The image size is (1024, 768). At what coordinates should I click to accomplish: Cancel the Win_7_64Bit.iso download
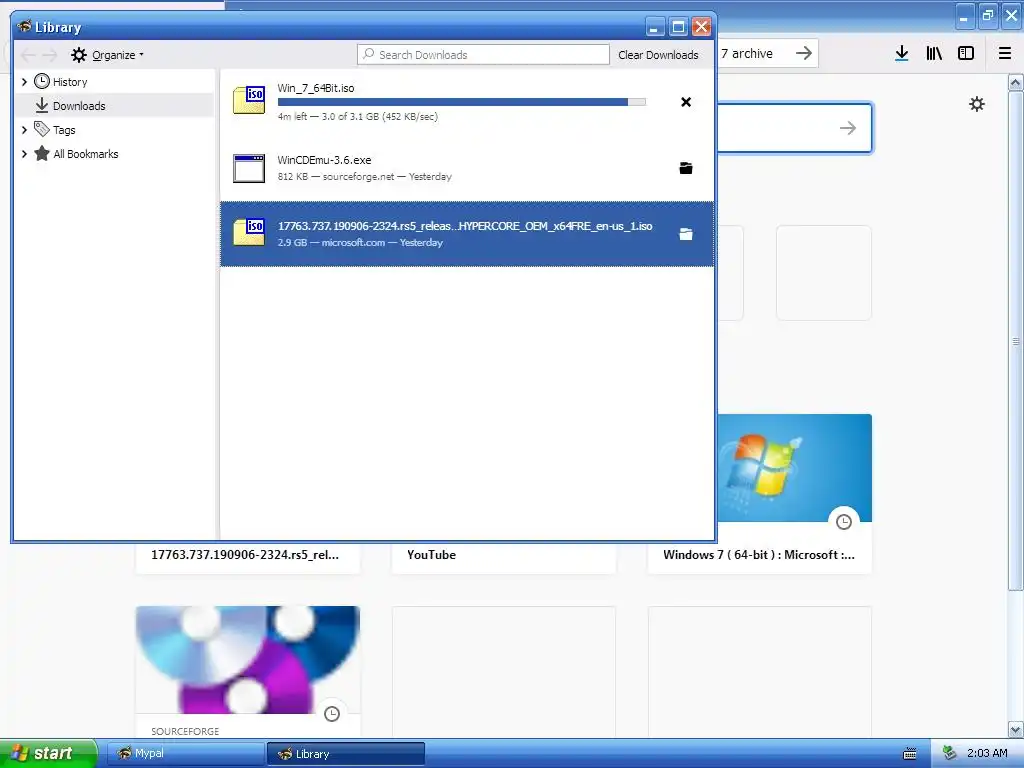coord(686,102)
